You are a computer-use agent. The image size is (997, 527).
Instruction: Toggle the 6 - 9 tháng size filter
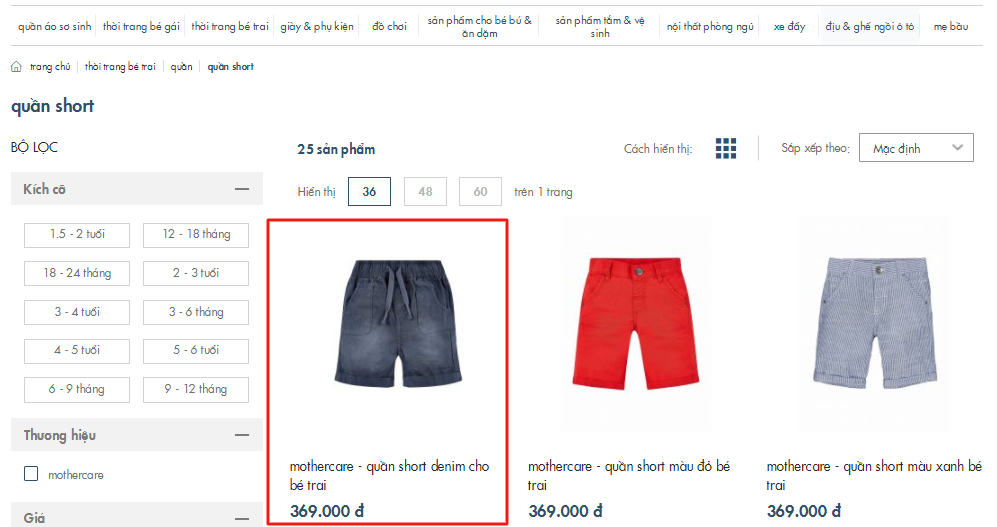77,390
